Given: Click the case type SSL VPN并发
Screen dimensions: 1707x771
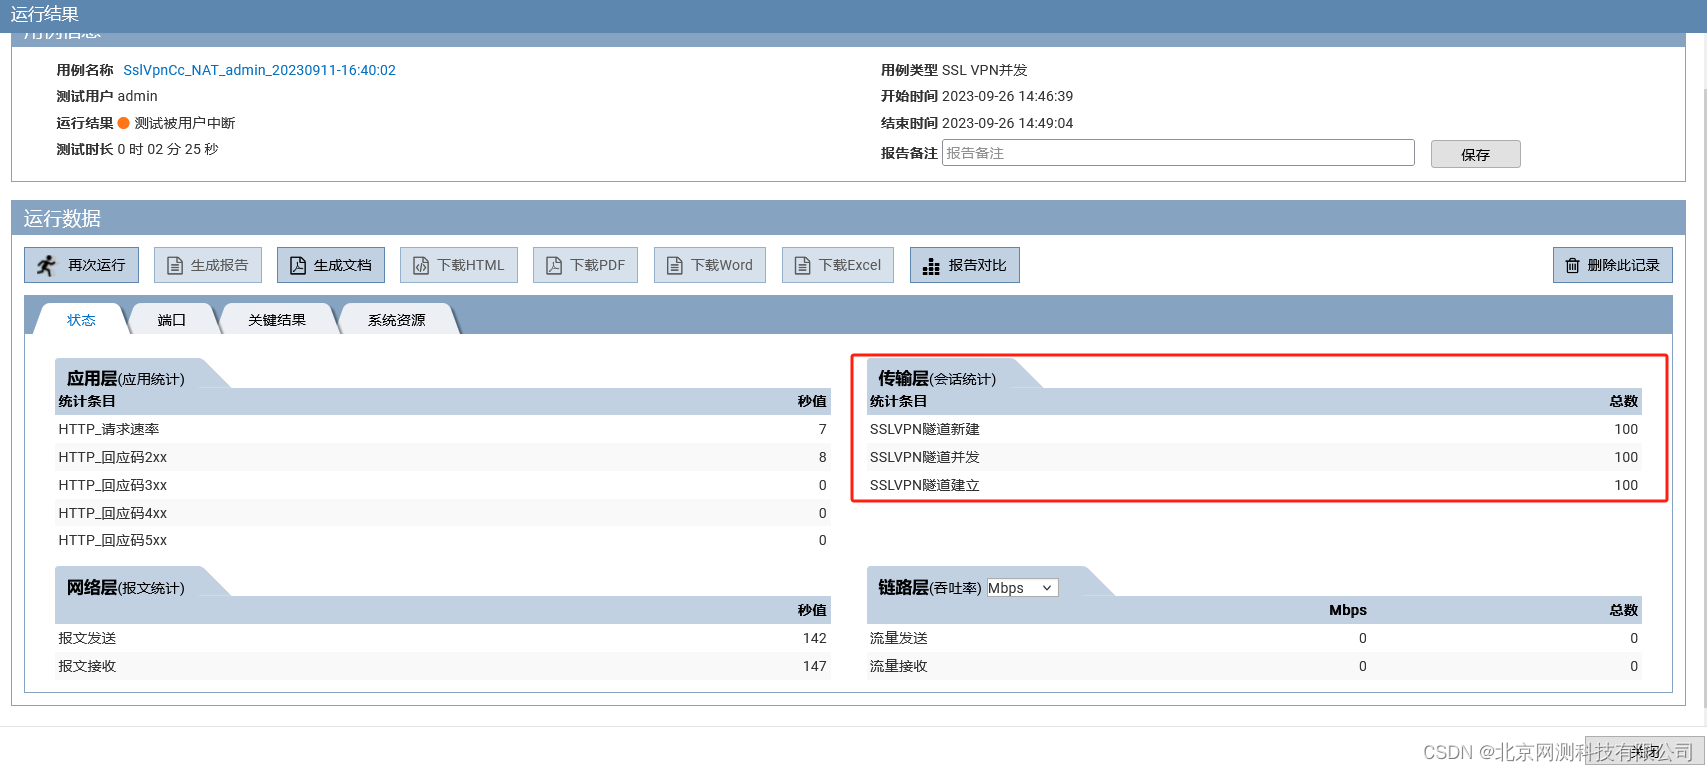Looking at the screenshot, I should click(x=985, y=70).
